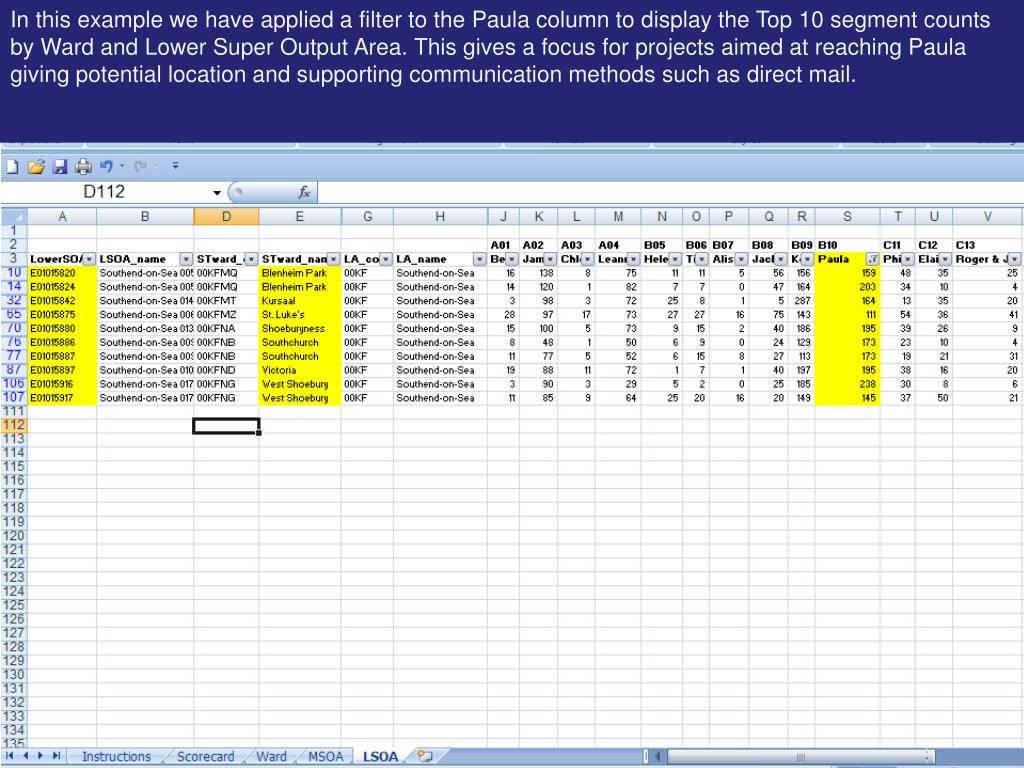Save the workbook with the floppy disk icon
1024x768 pixels.
point(60,167)
